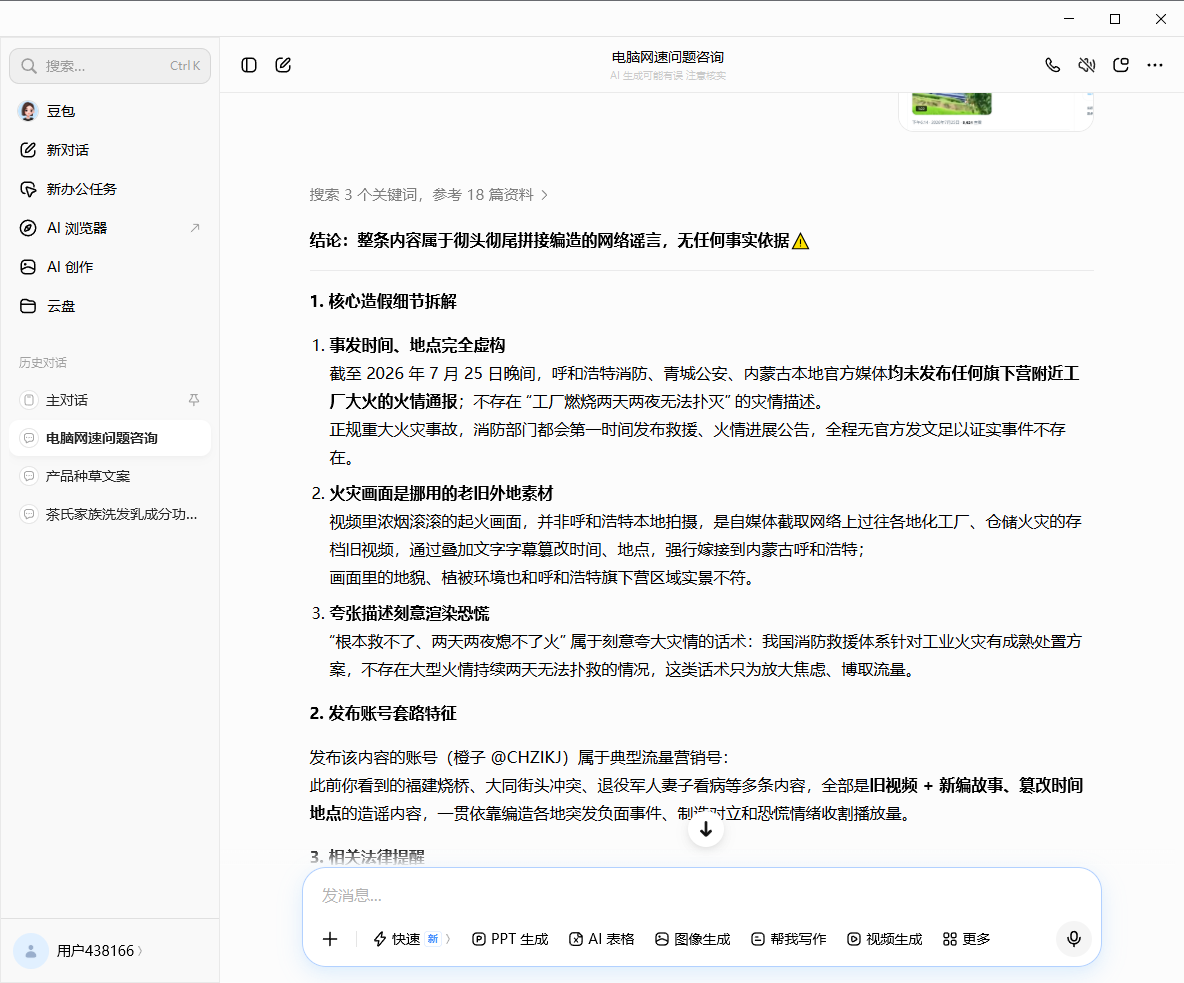
Task: Open AI 浏览器 in sidebar
Action: (x=110, y=228)
